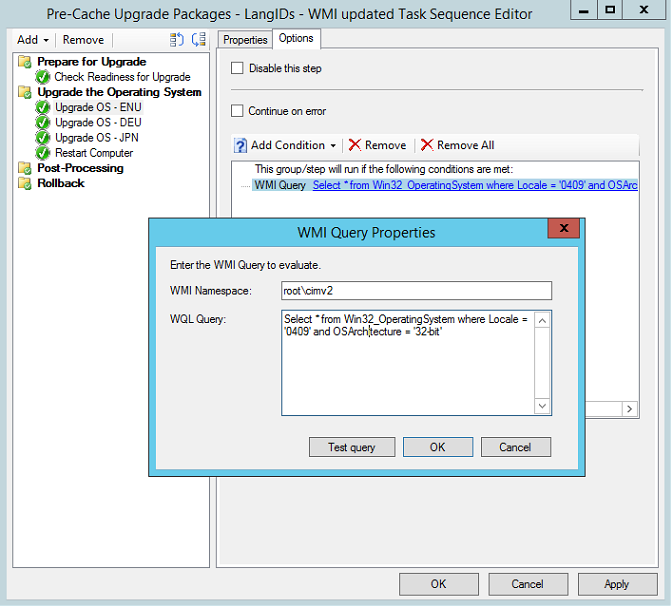671x606 pixels.
Task: Click the WQL Query scroll down arrow
Action: 542,406
